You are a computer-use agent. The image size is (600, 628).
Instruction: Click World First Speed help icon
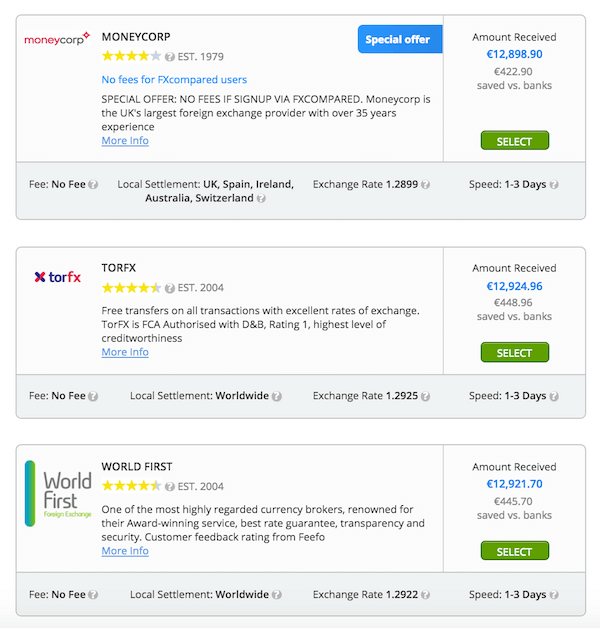(554, 595)
